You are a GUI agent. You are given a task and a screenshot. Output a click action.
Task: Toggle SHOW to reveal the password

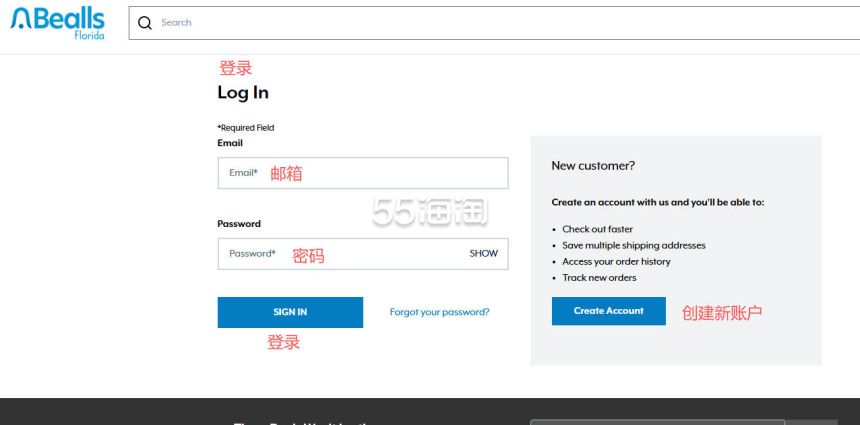483,254
